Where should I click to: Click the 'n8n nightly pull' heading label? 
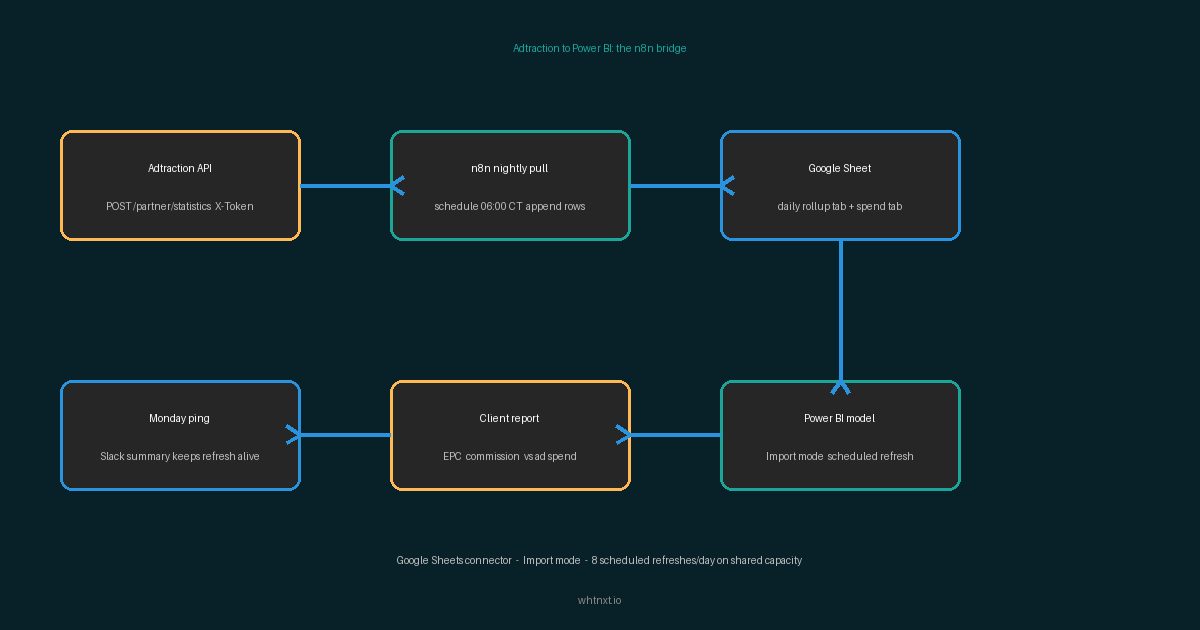[510, 168]
